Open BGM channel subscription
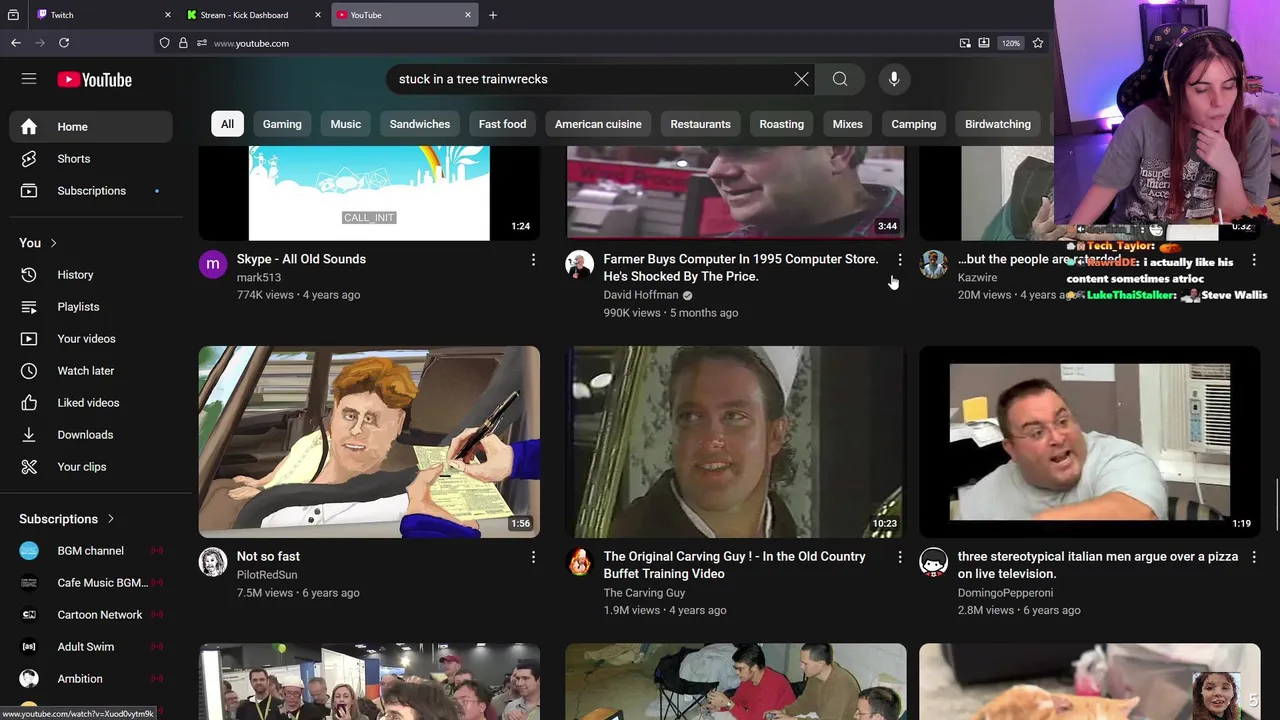Screen dimensions: 1280x720 click(x=91, y=551)
